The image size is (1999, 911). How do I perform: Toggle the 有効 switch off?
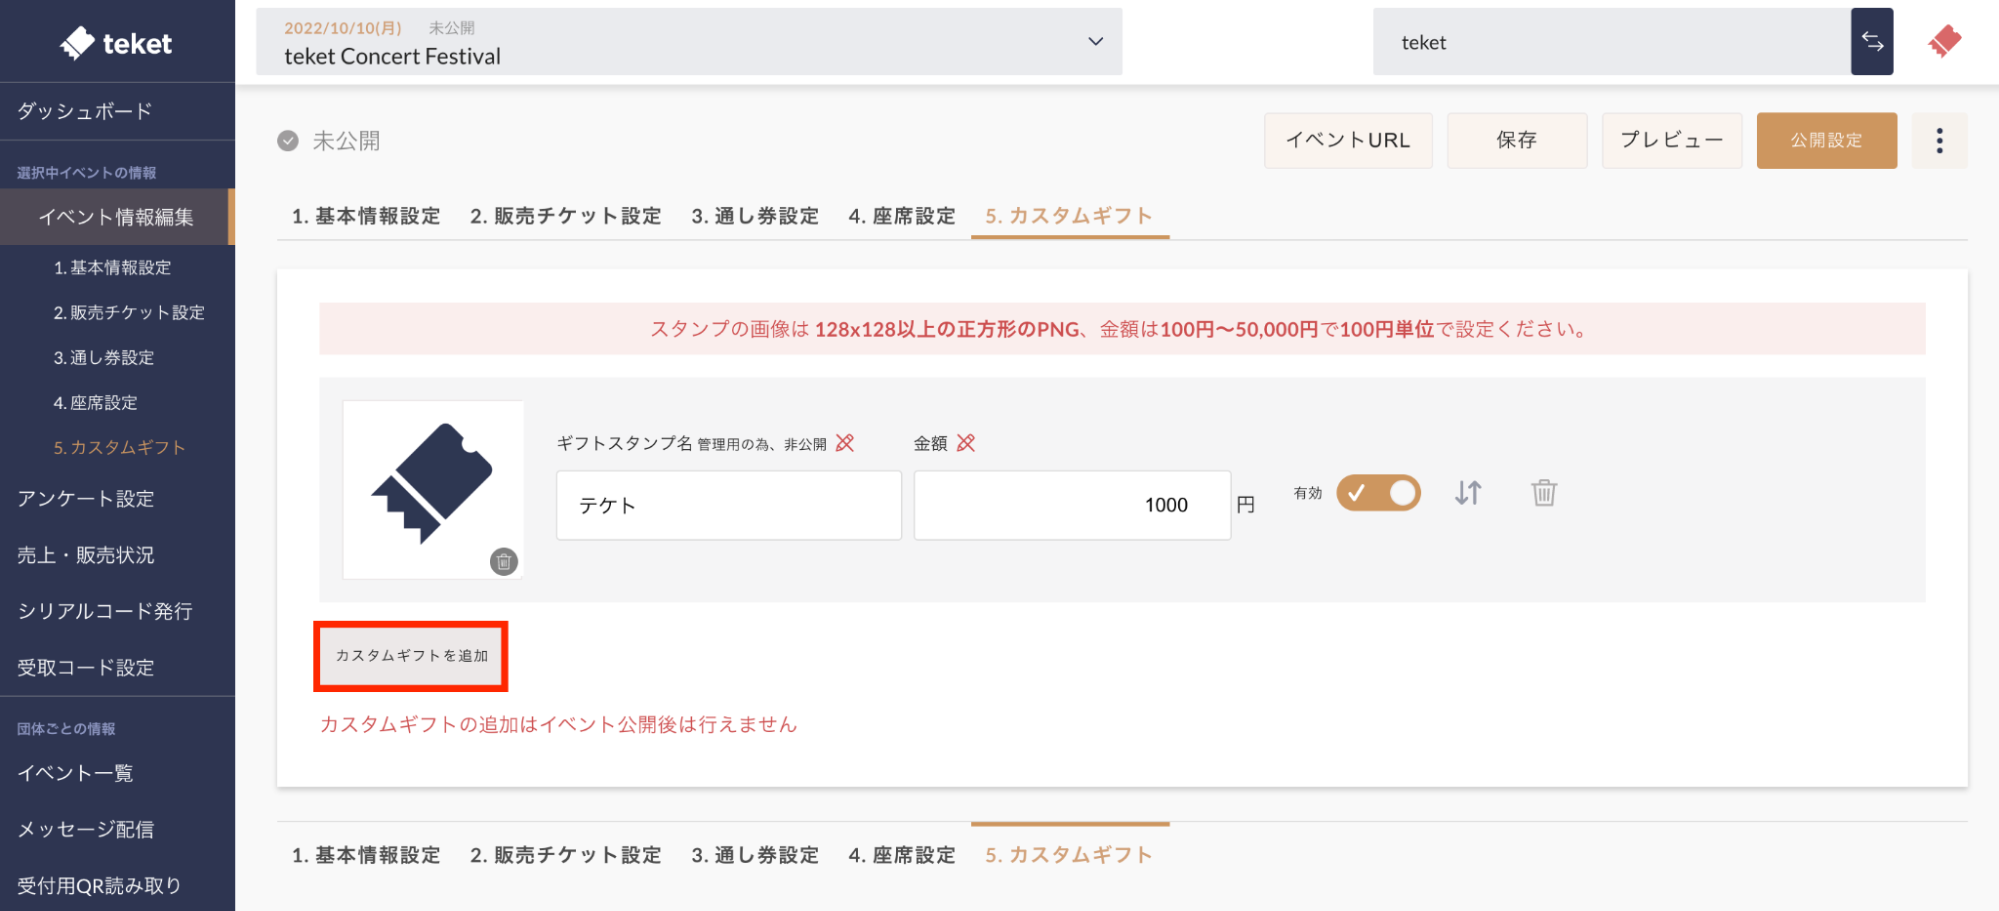pos(1378,493)
